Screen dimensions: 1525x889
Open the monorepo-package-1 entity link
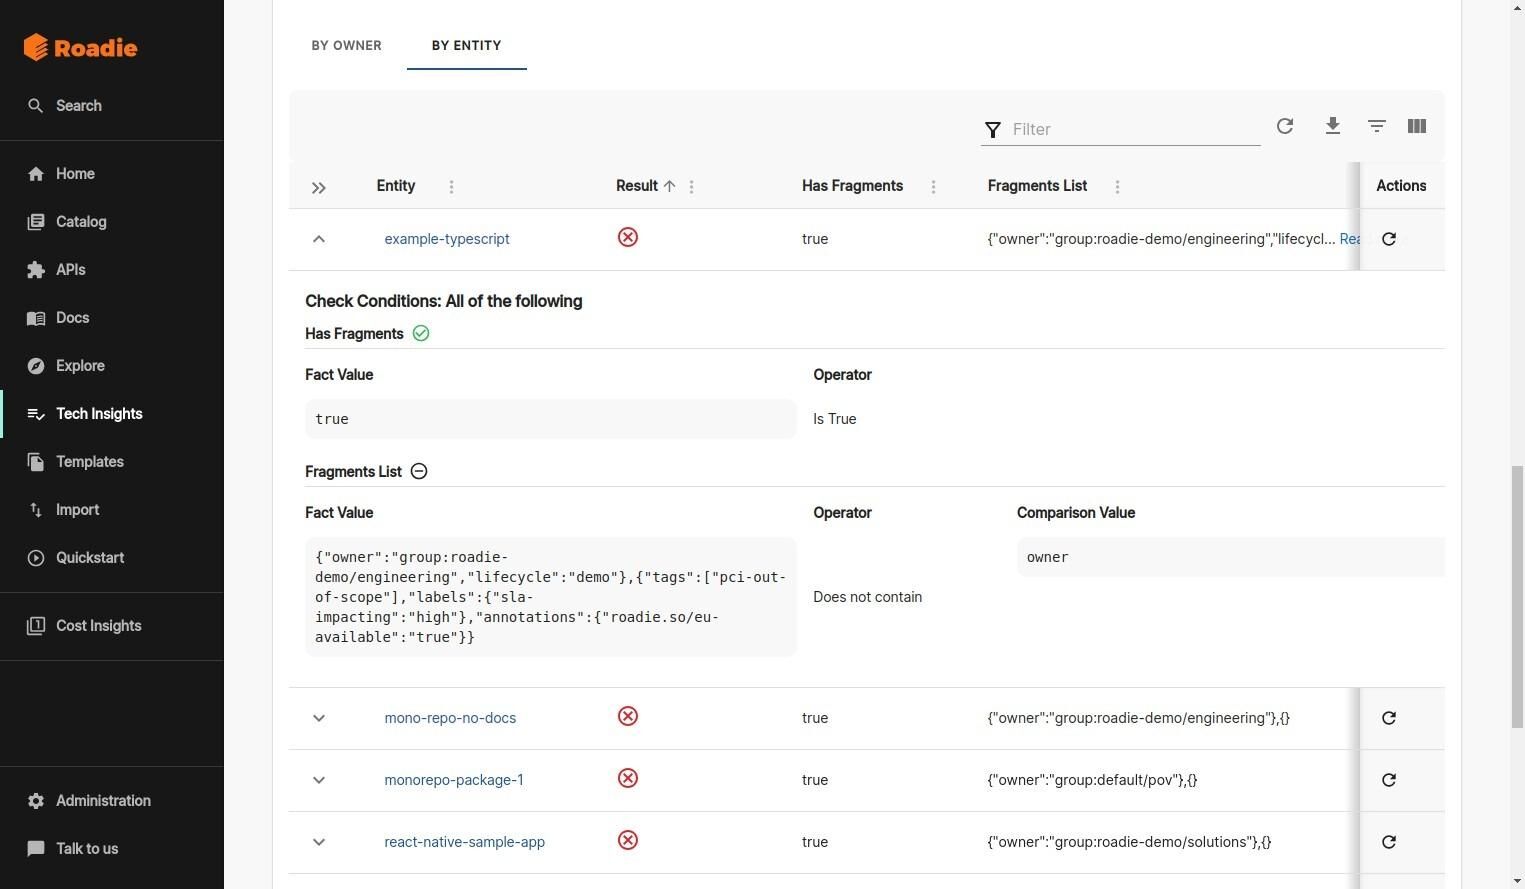(454, 780)
